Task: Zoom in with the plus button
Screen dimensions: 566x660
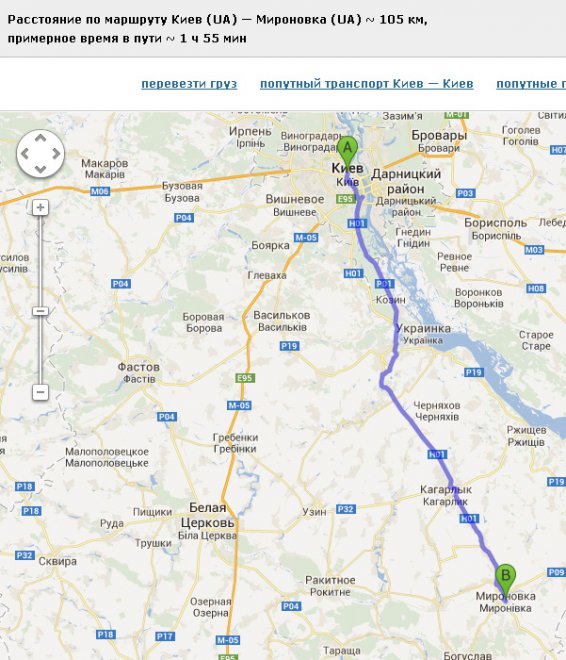Action: click(x=40, y=208)
